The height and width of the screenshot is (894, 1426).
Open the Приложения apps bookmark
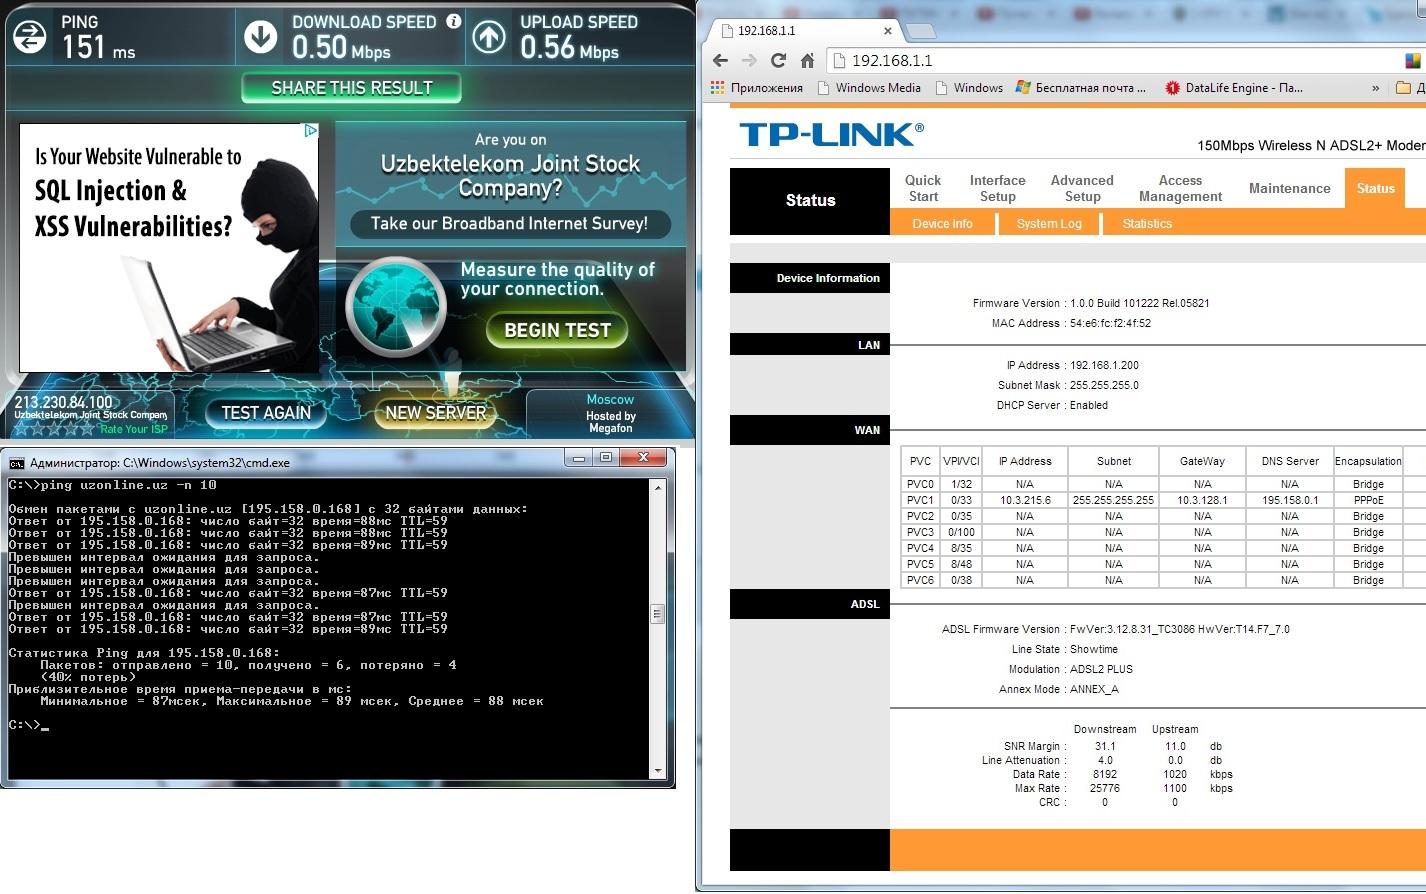pyautogui.click(x=757, y=88)
